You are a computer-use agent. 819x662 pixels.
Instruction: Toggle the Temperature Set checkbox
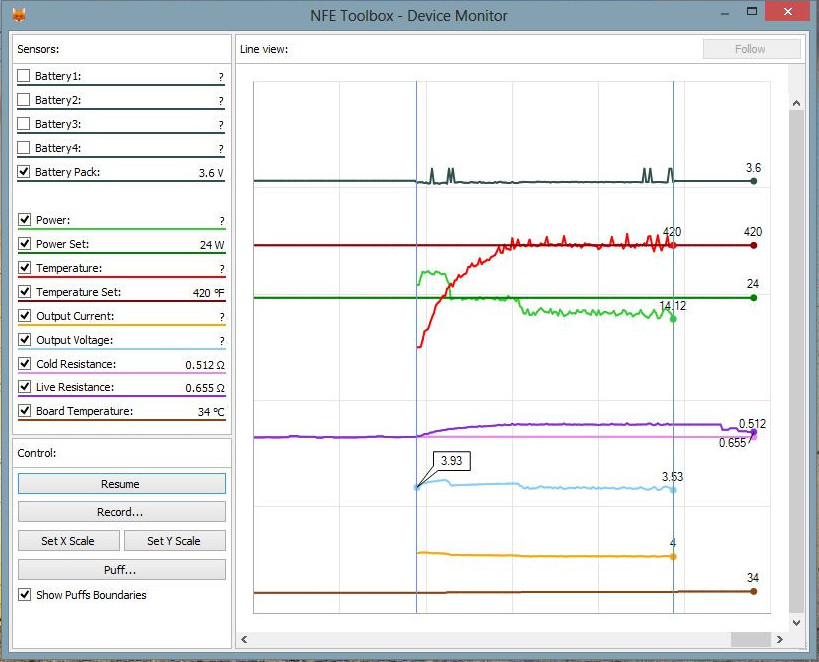pyautogui.click(x=25, y=292)
